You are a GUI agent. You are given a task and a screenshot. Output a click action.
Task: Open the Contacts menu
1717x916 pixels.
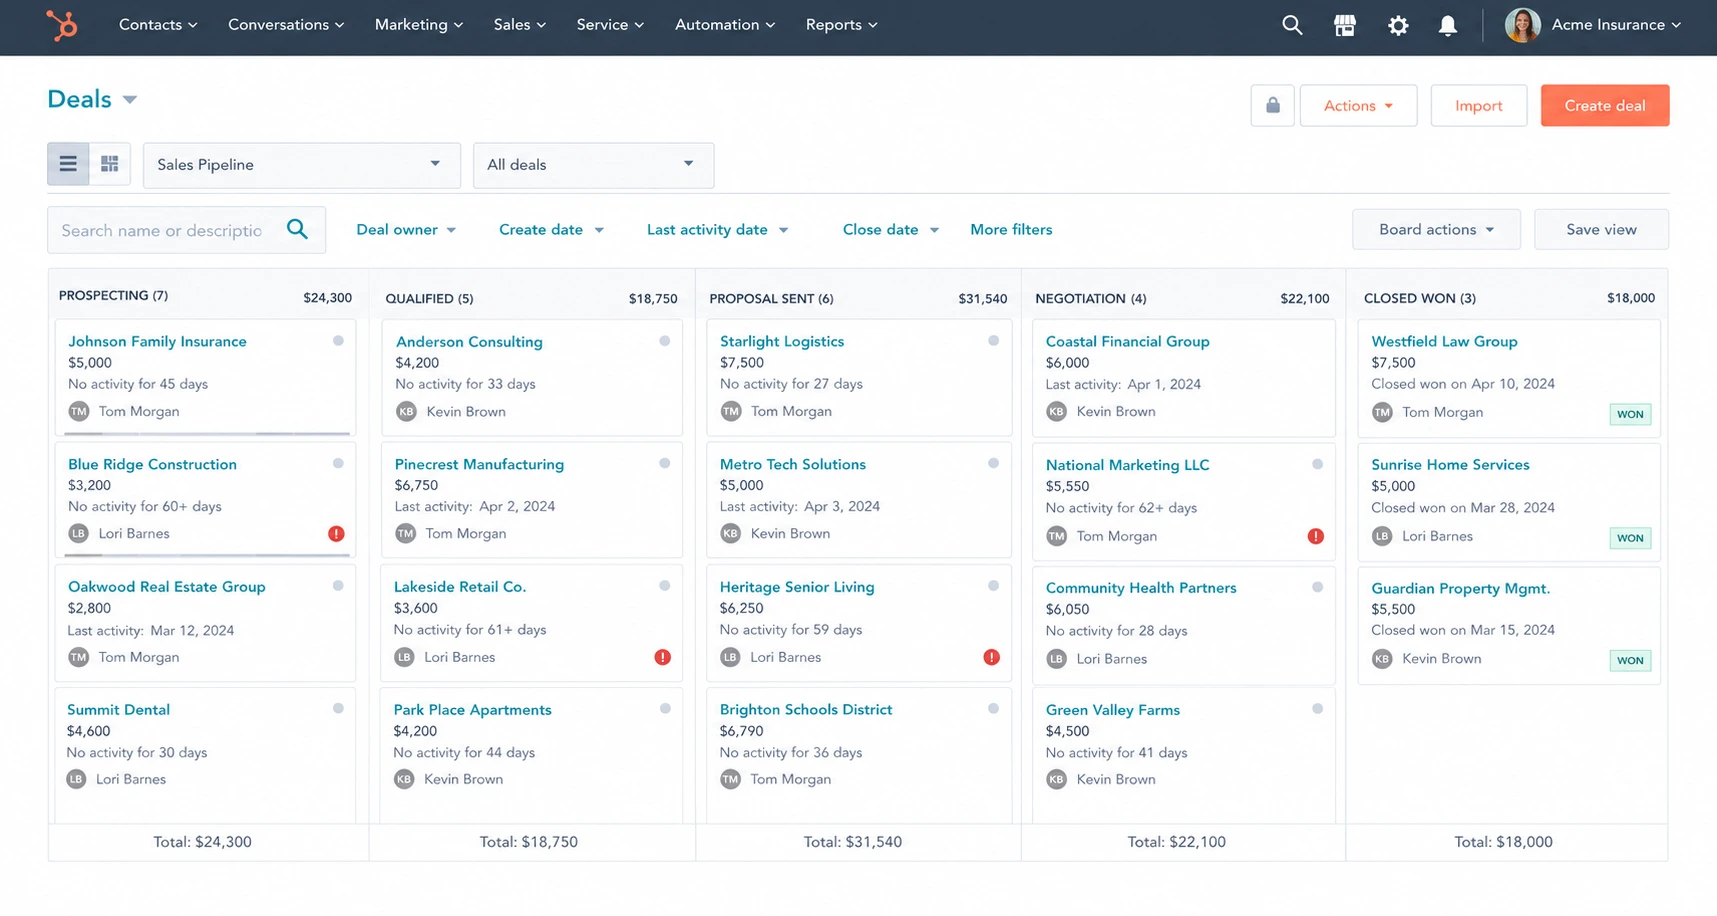[158, 25]
